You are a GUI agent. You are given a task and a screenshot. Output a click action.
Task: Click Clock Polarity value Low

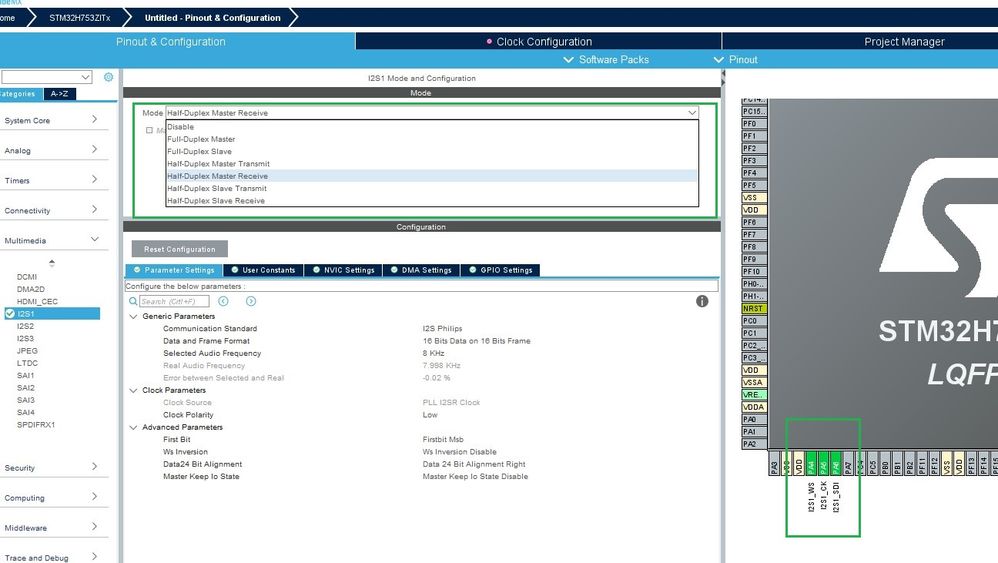[430, 415]
